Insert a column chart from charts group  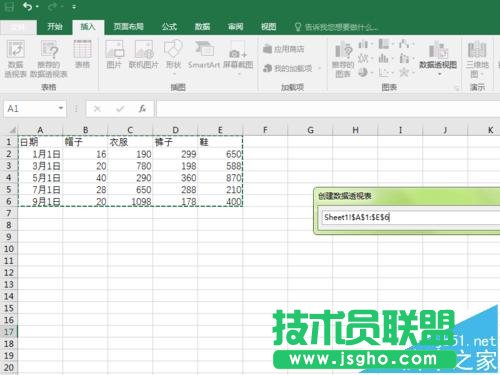[364, 45]
